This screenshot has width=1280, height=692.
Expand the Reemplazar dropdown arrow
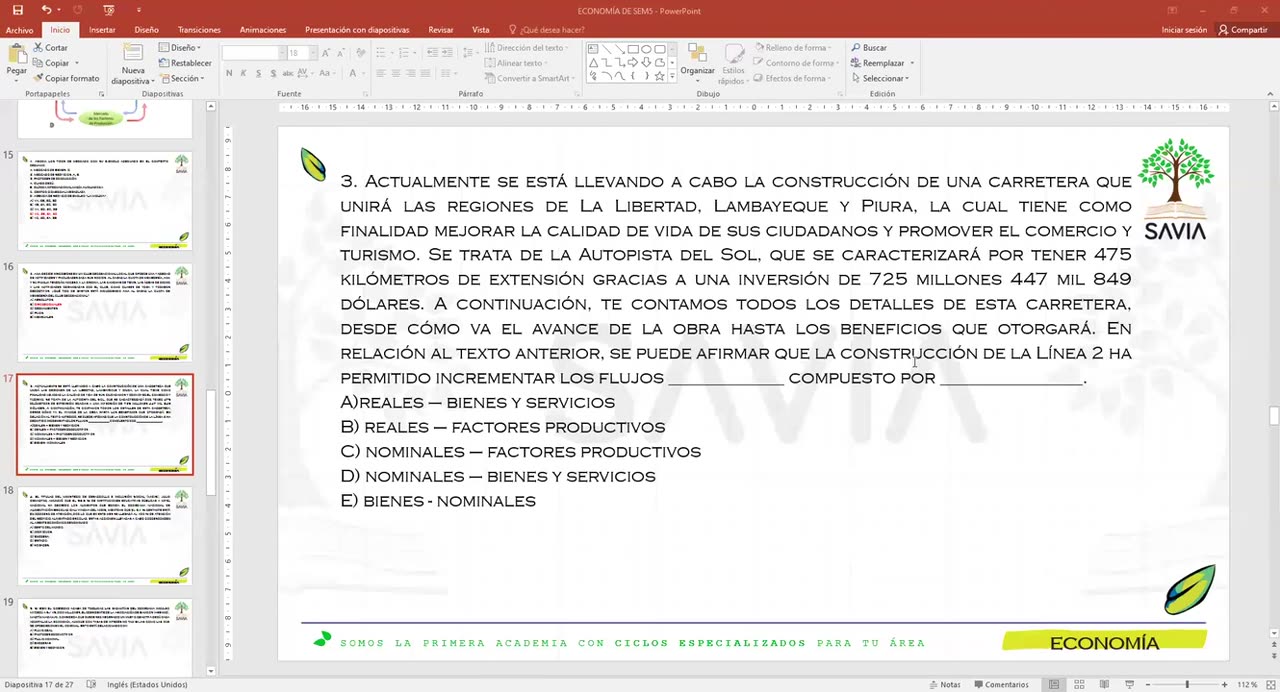[912, 63]
